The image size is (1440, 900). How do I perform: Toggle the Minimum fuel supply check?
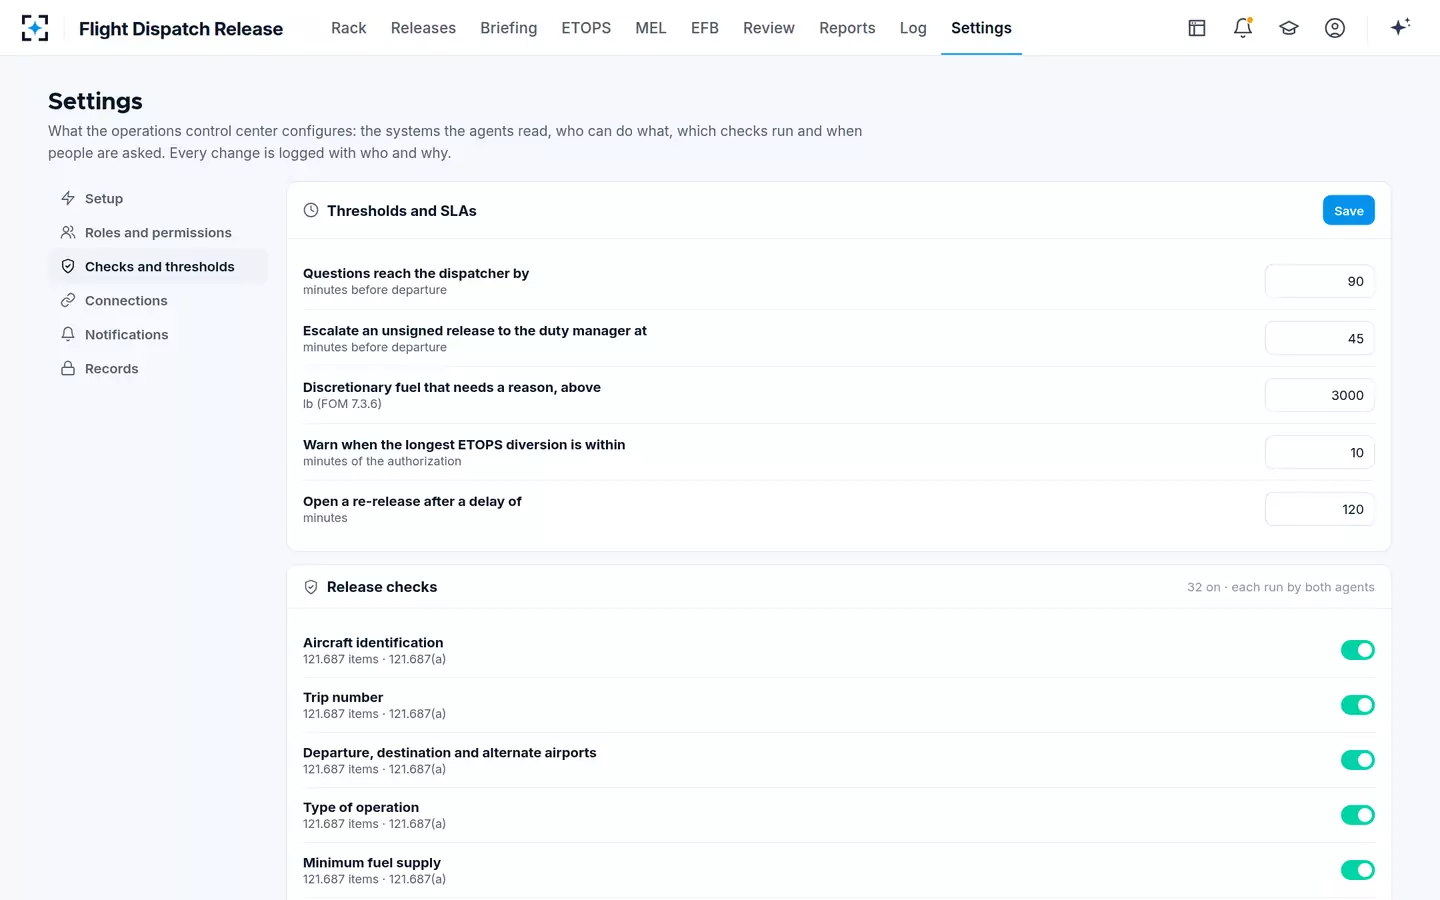(x=1357, y=870)
